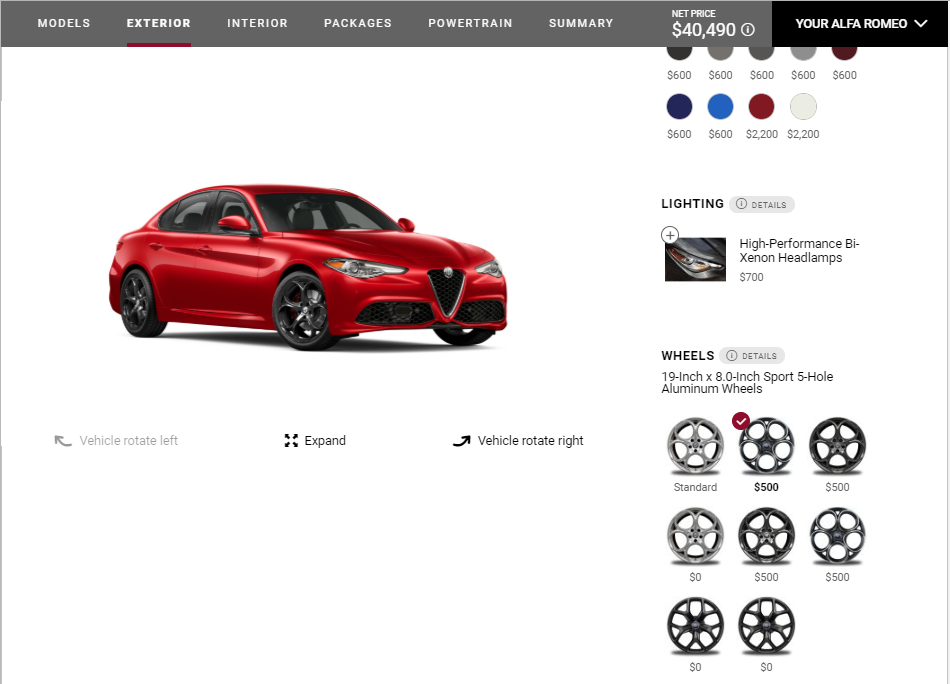This screenshot has height=684, width=950.
Task: Go to the Models tab
Action: (x=64, y=23)
